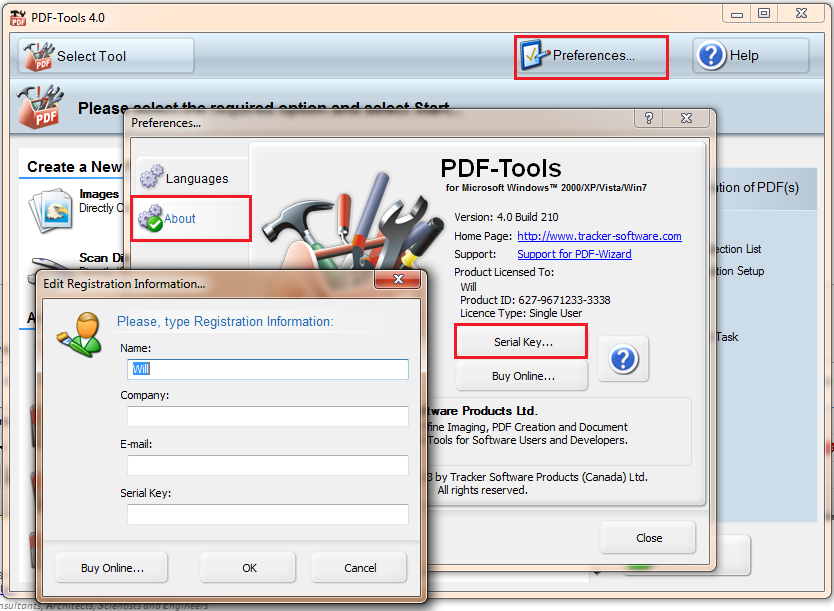Image resolution: width=834 pixels, height=611 pixels.
Task: Click the Create a New heading in main window
Action: click(x=74, y=166)
